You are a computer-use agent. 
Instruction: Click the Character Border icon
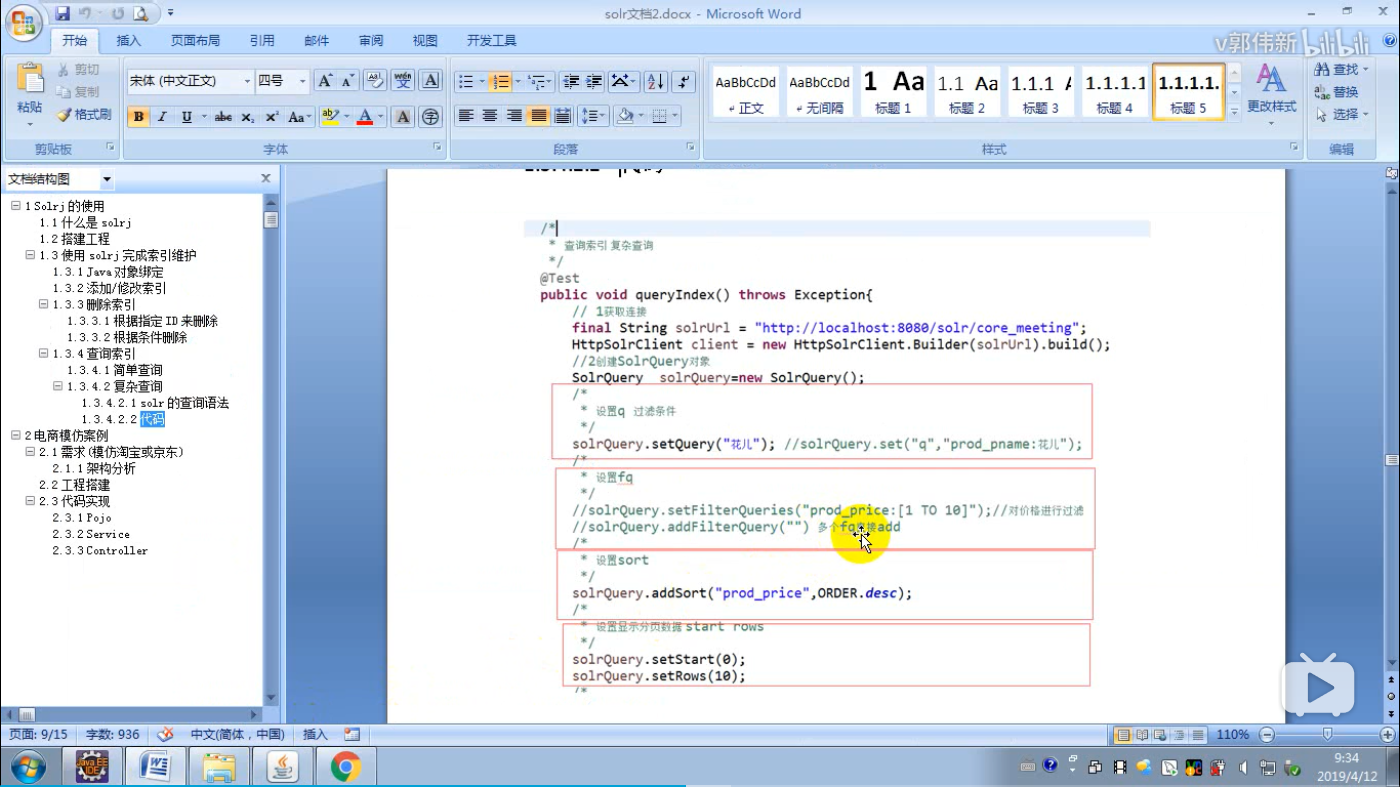pyautogui.click(x=430, y=81)
